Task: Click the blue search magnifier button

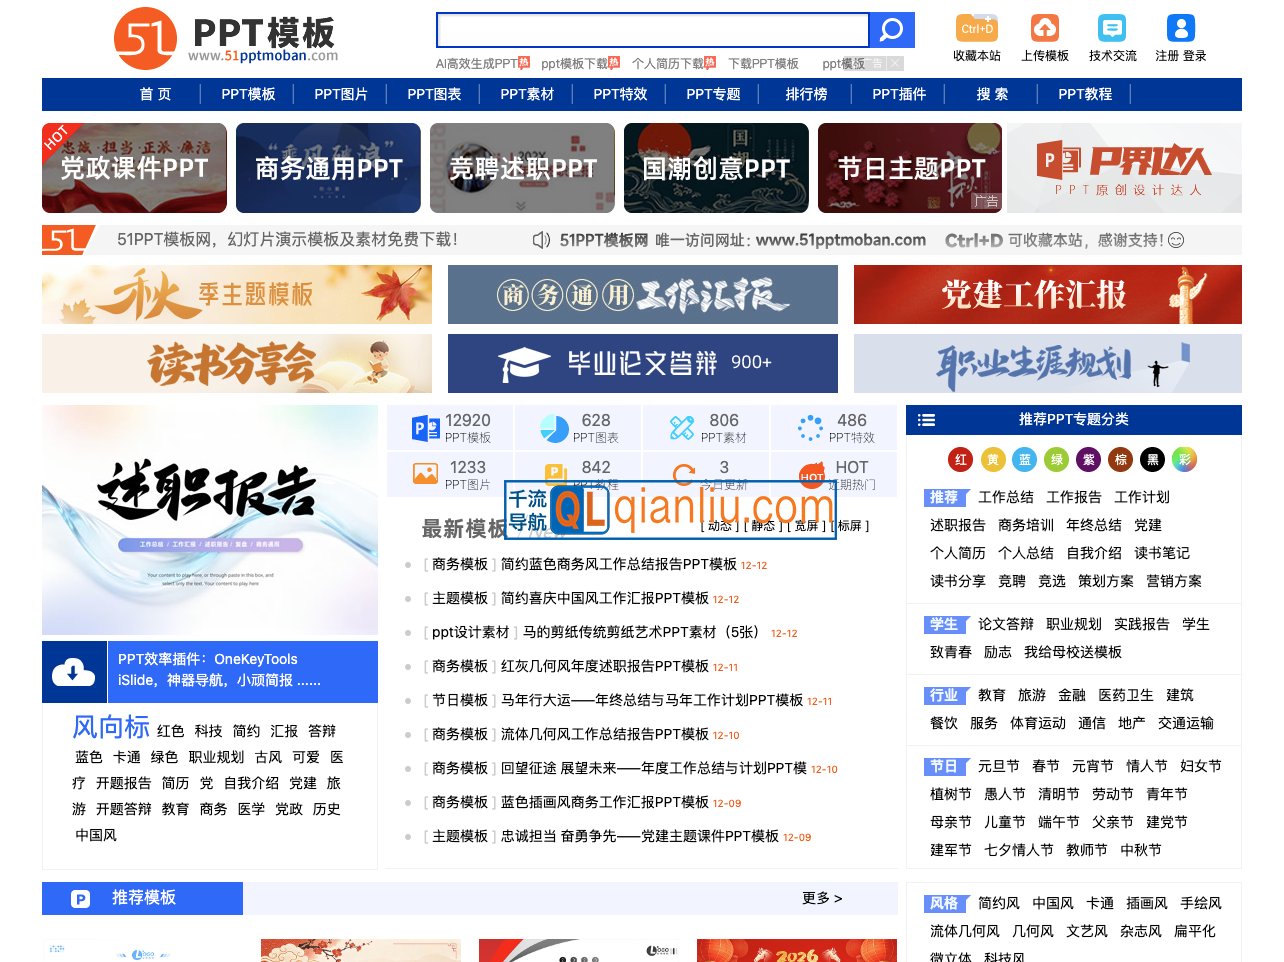Action: (890, 30)
